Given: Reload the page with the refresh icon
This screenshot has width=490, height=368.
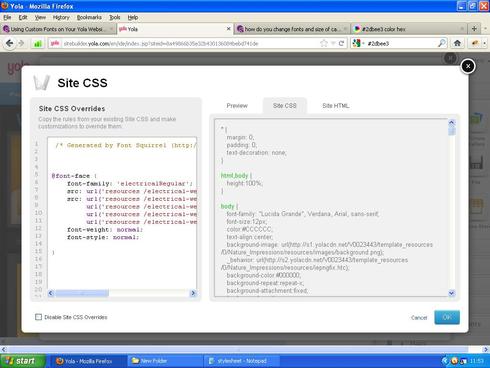Looking at the screenshot, I should (x=341, y=43).
